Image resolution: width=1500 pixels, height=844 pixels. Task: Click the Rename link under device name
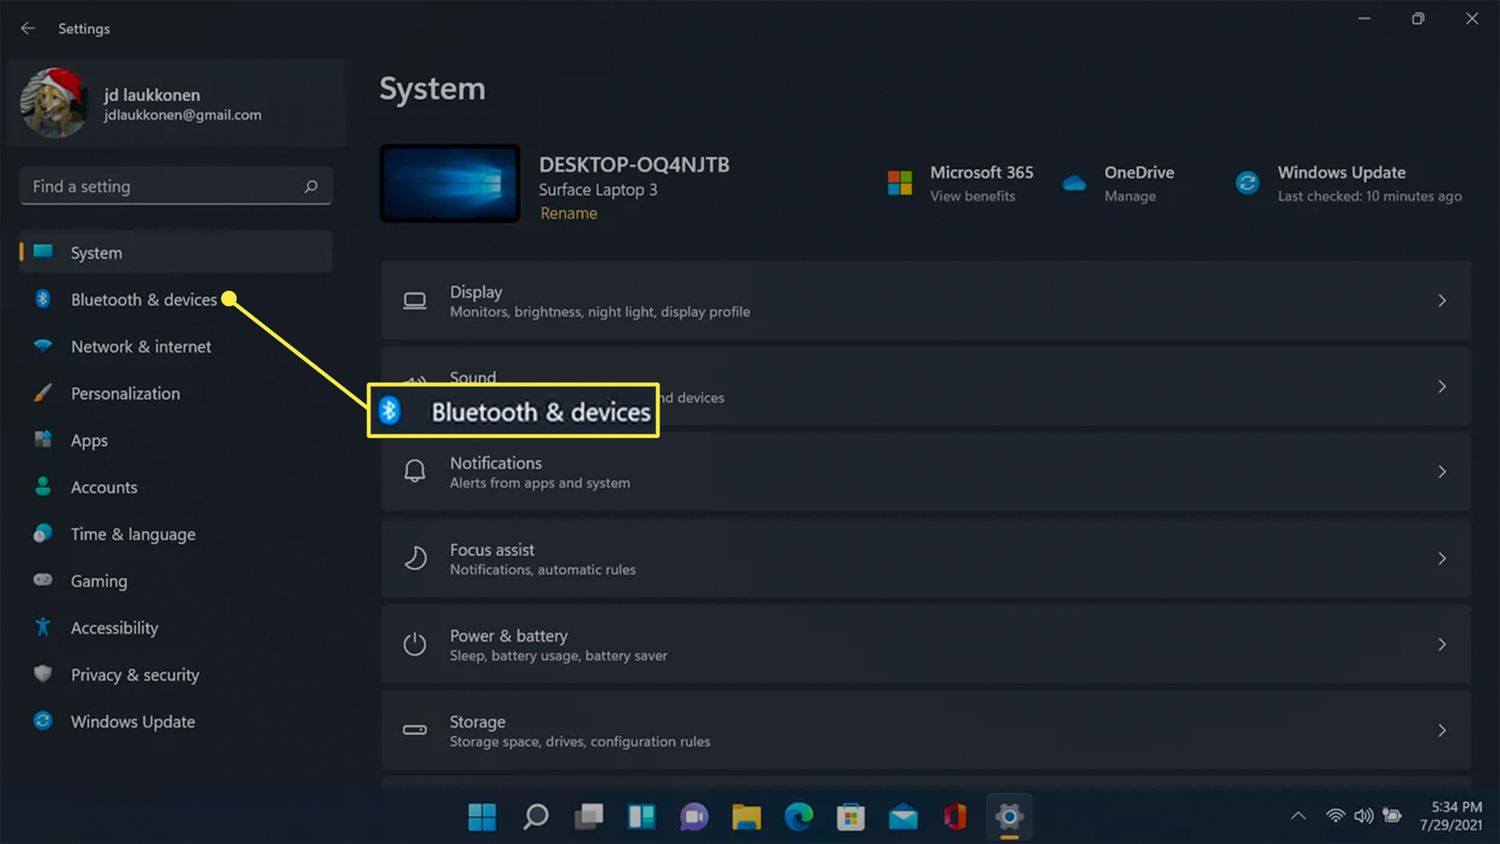pyautogui.click(x=568, y=213)
